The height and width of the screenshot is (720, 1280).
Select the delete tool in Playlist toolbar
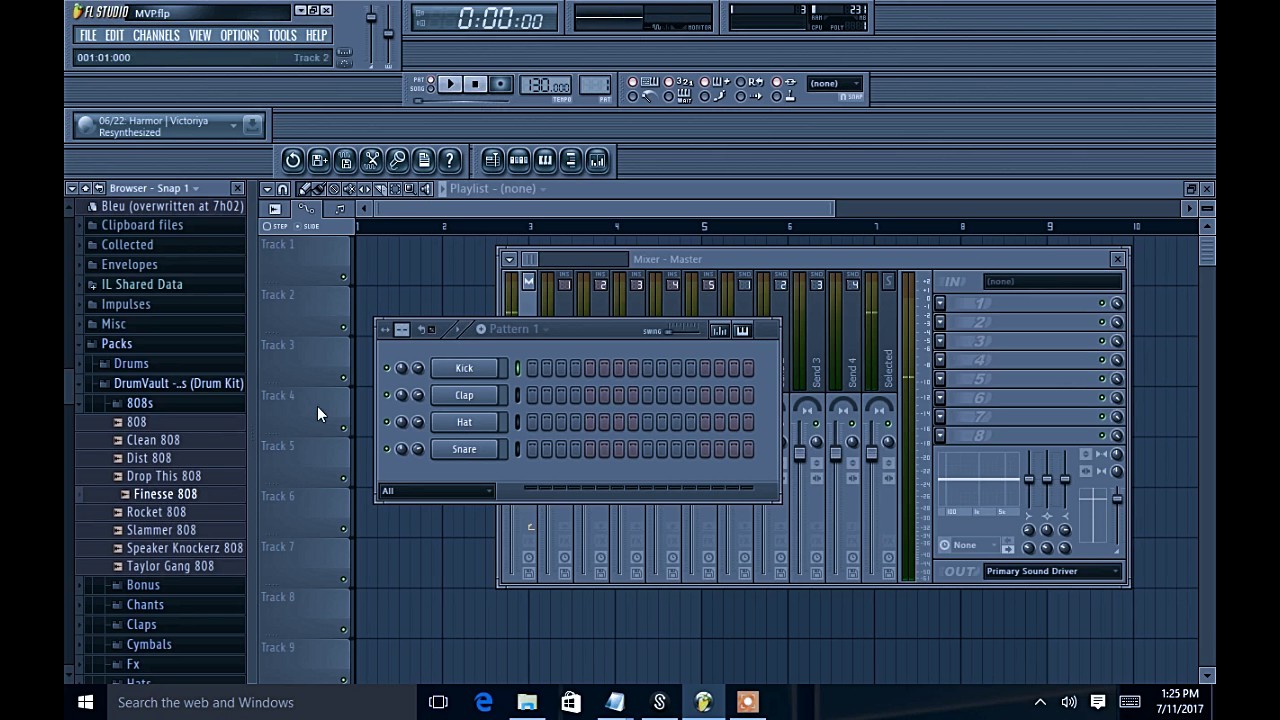[x=334, y=189]
